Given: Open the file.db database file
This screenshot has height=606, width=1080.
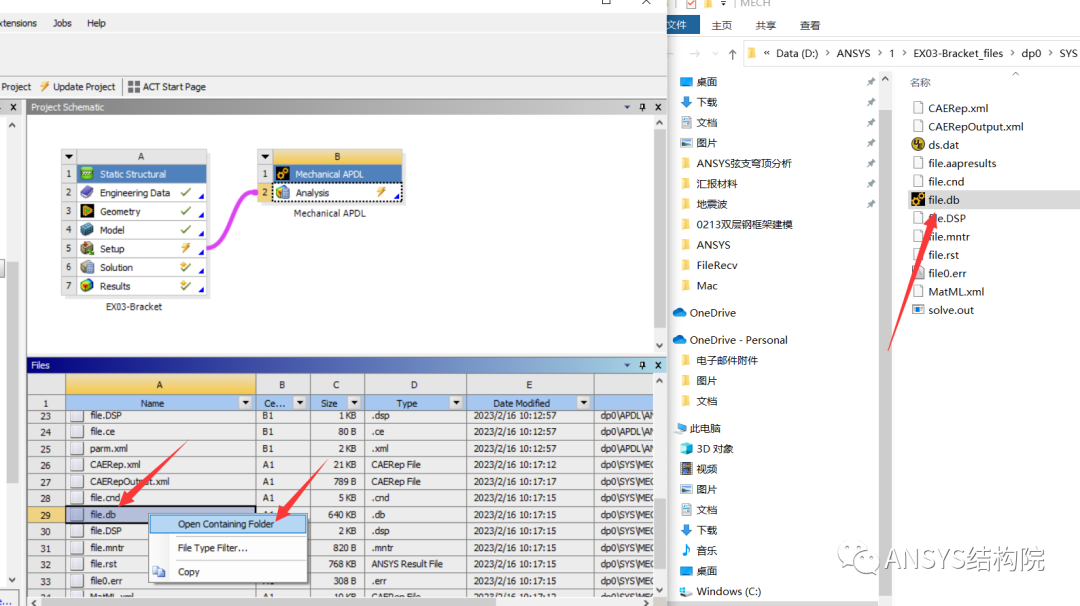Looking at the screenshot, I should [945, 200].
